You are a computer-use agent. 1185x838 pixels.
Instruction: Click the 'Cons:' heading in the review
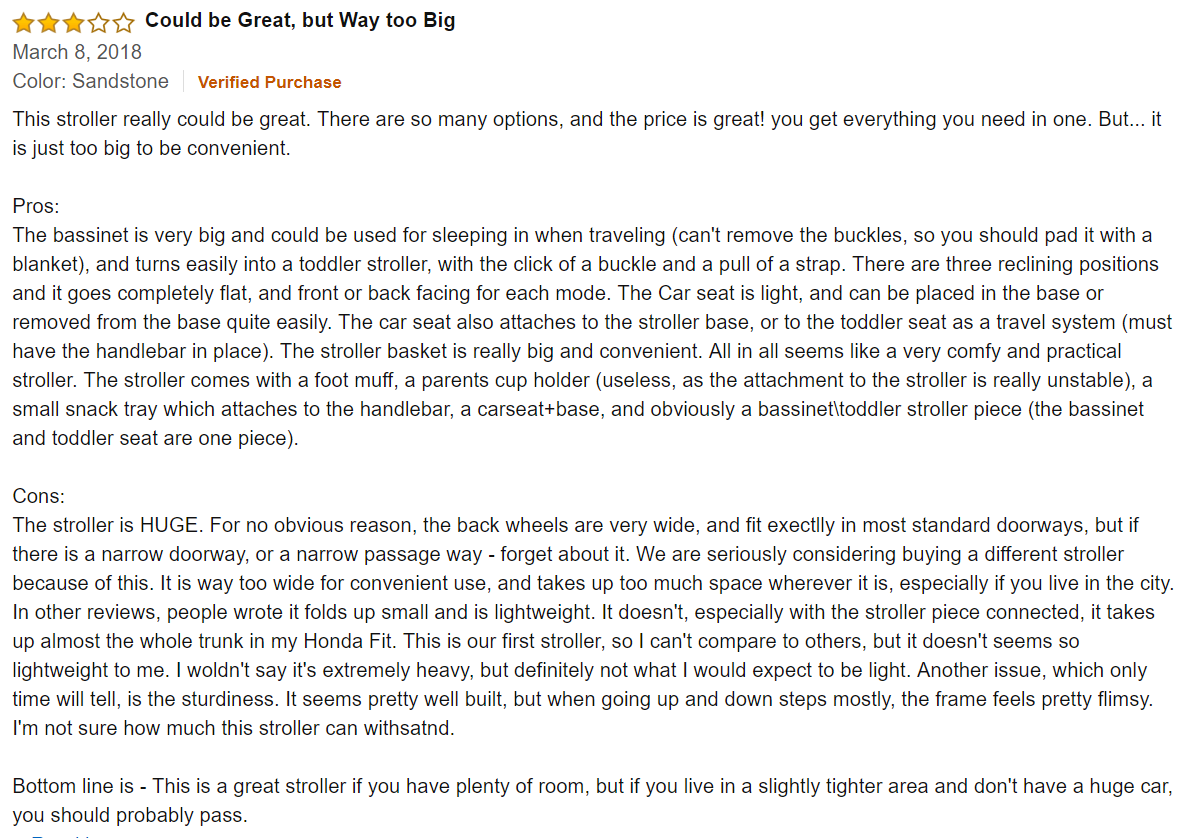click(x=38, y=496)
